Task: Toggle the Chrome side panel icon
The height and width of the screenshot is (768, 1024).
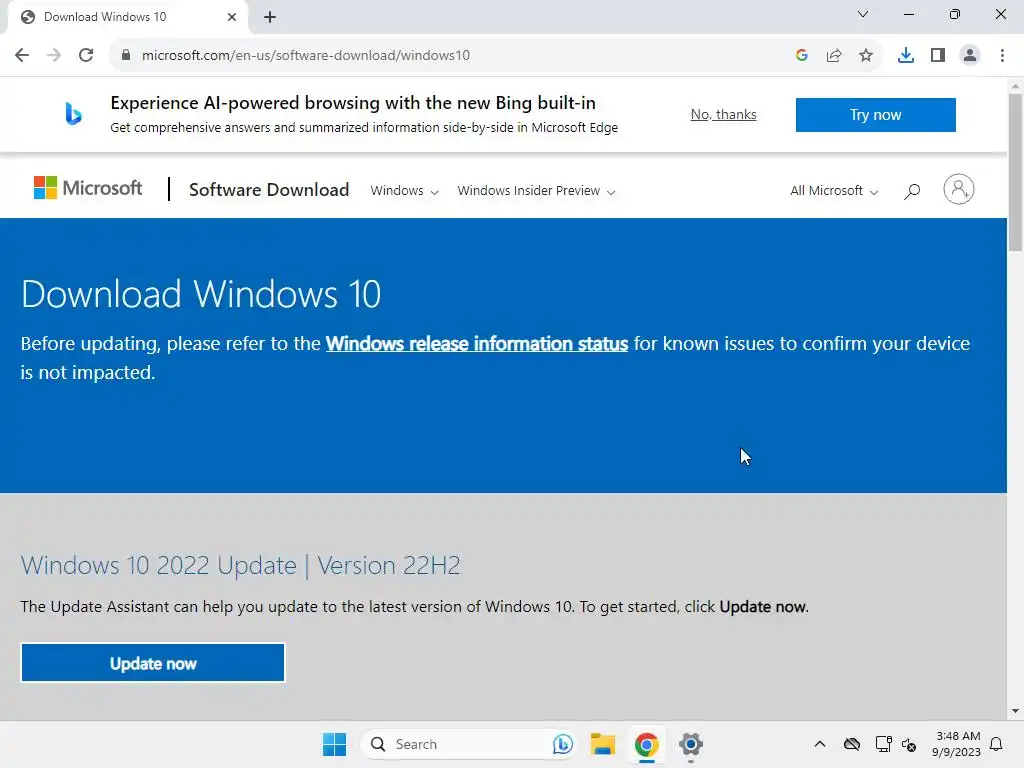Action: (938, 55)
